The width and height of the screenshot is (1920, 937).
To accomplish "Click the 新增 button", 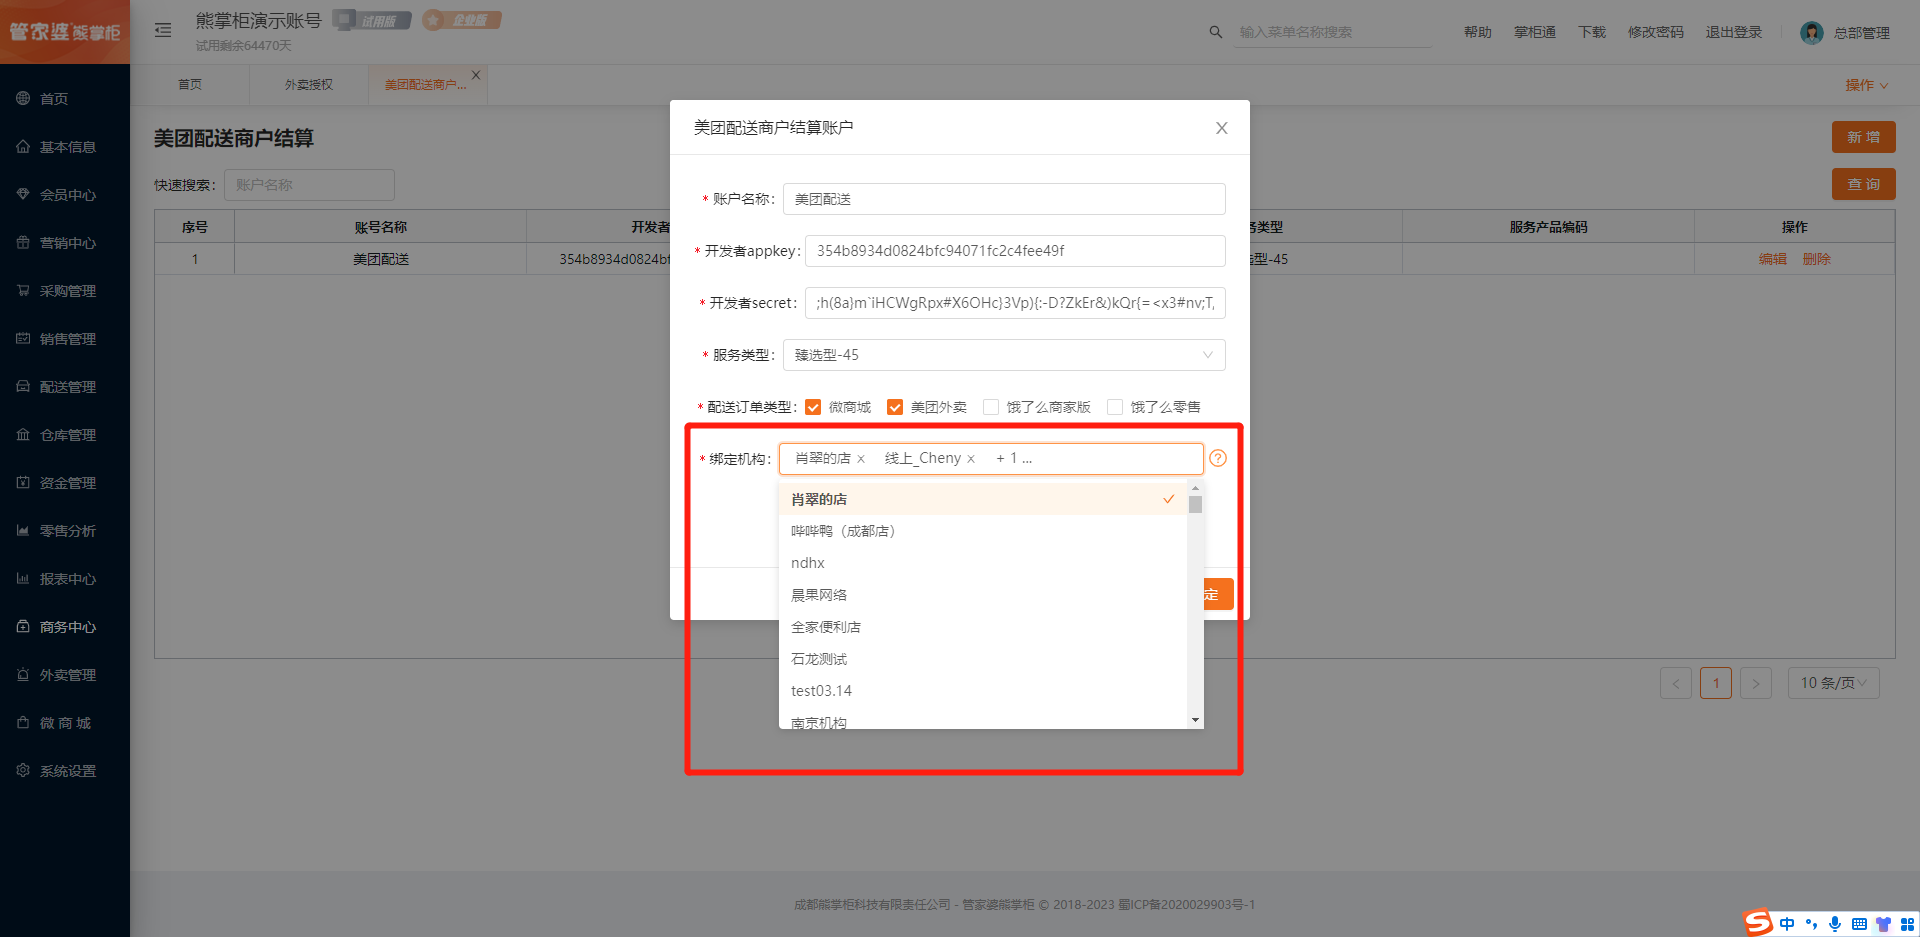I will pos(1864,137).
